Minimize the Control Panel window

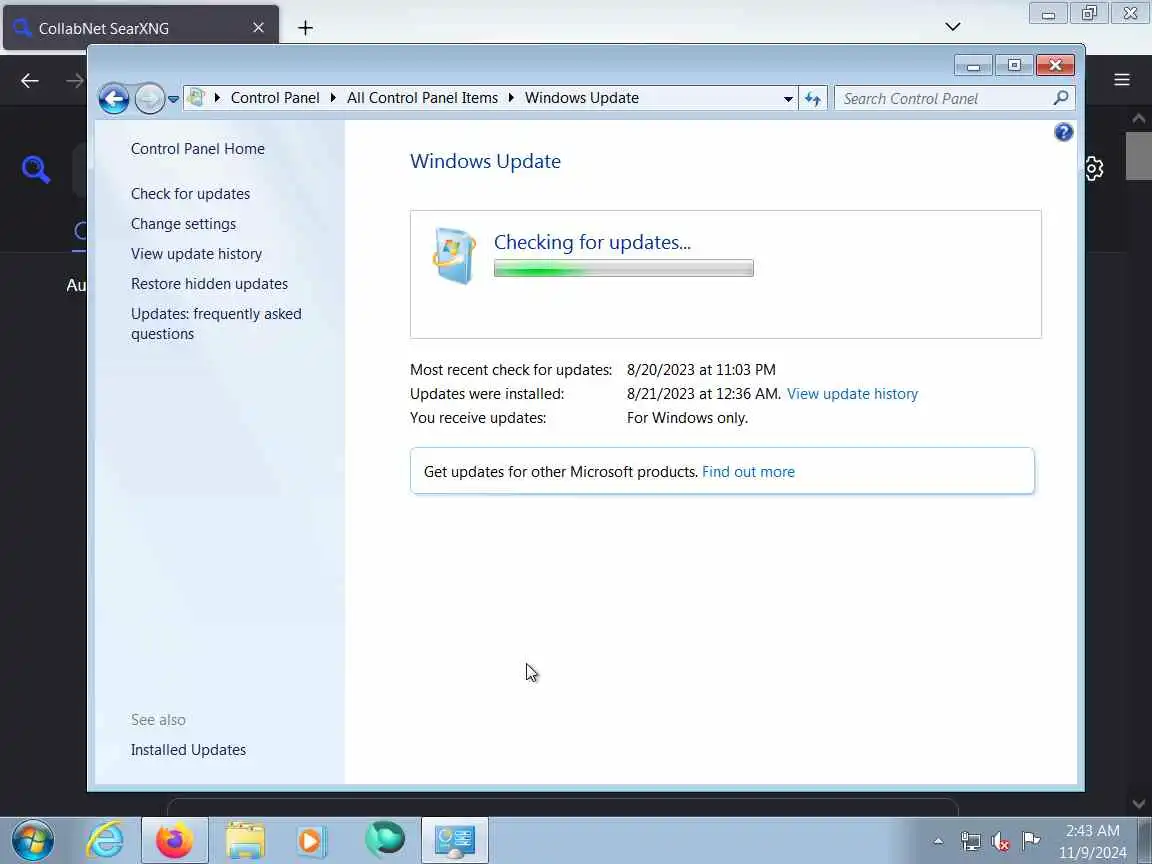[x=973, y=65]
